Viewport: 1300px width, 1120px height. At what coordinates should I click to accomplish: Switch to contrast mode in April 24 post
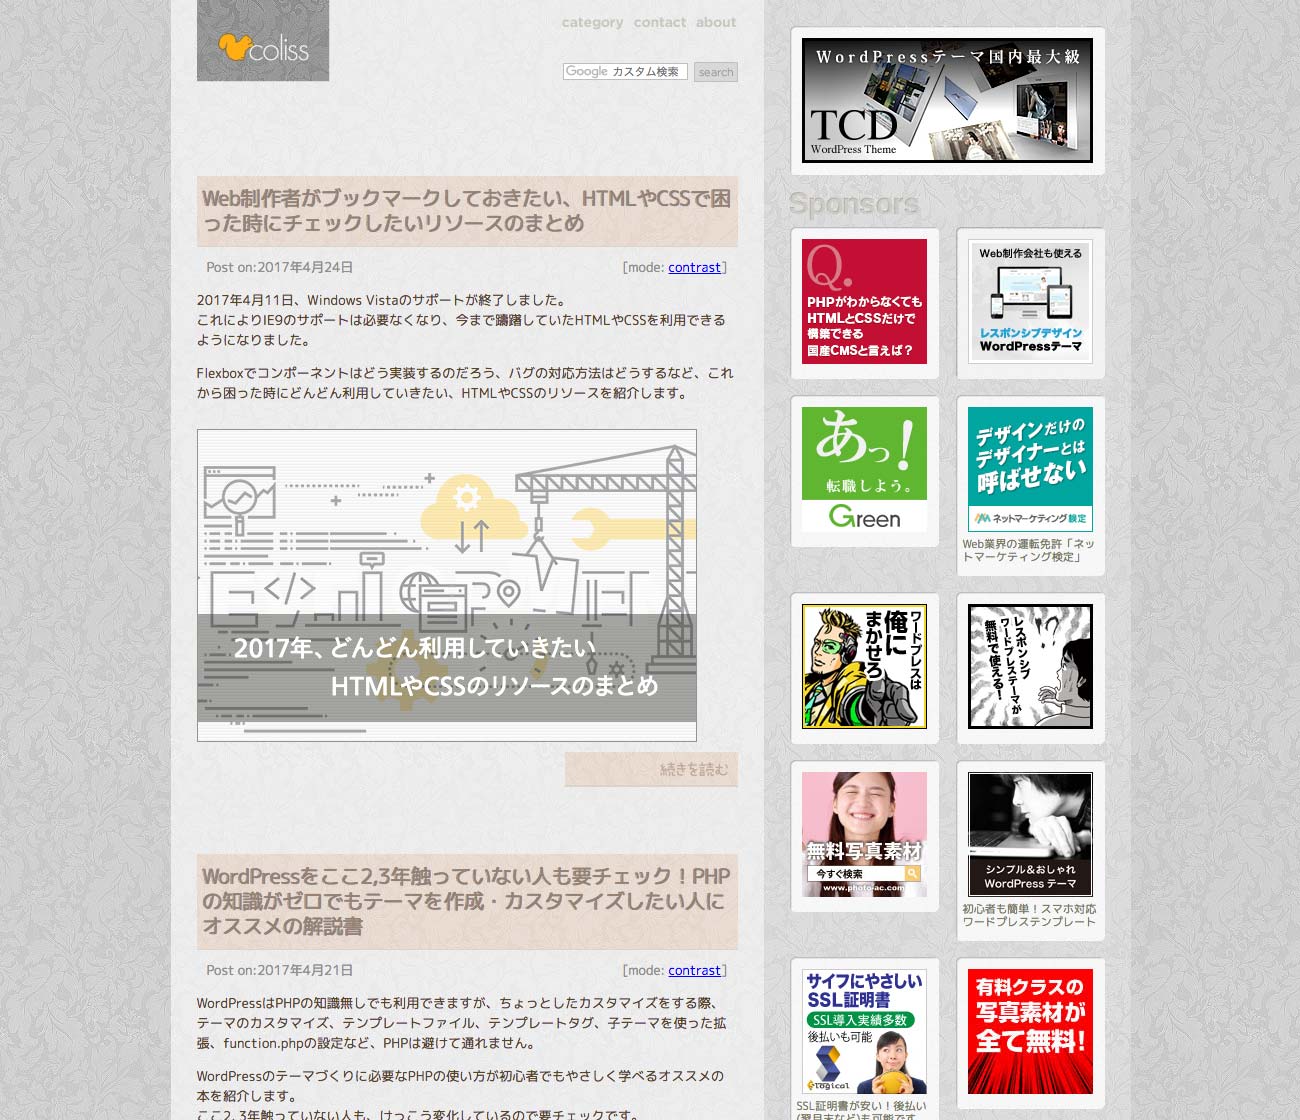tap(694, 268)
